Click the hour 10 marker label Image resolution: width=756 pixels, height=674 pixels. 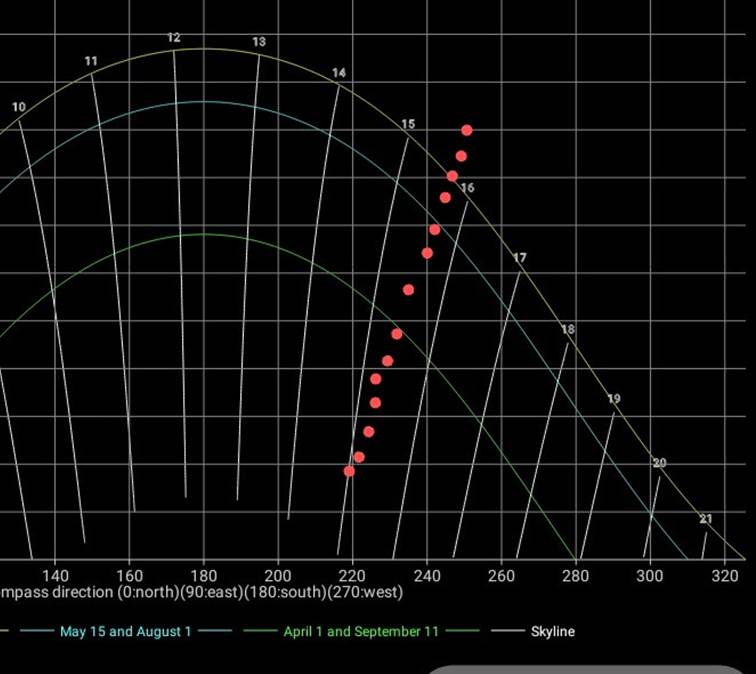pyautogui.click(x=19, y=107)
